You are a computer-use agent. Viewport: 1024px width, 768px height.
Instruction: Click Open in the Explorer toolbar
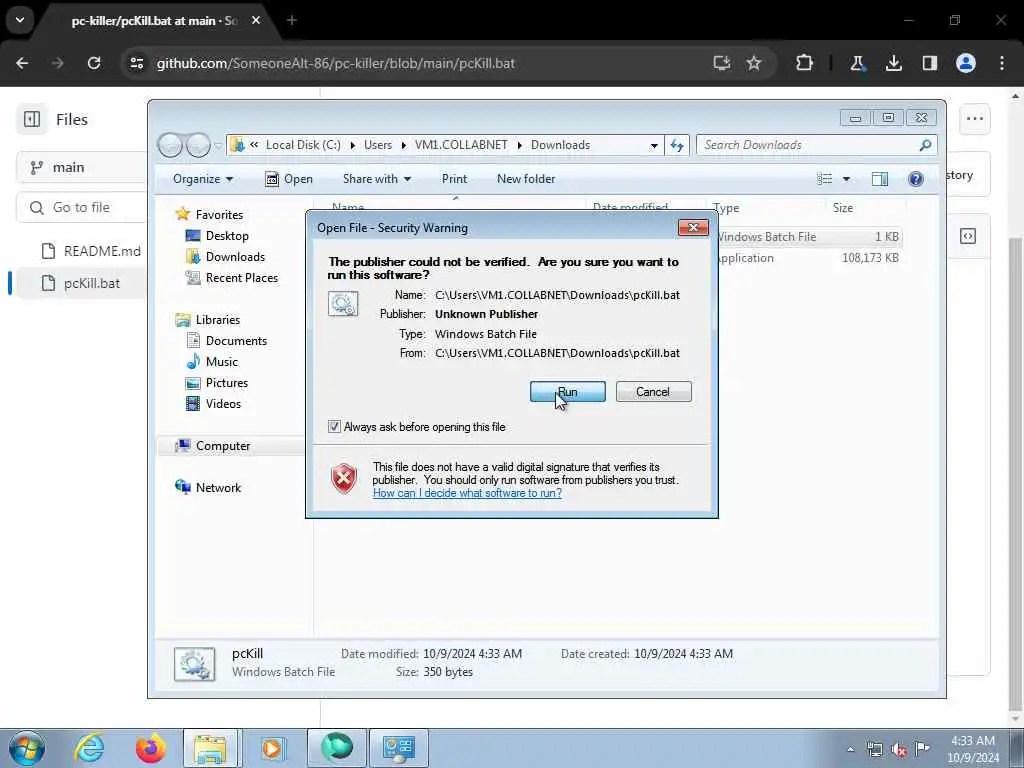click(x=289, y=179)
